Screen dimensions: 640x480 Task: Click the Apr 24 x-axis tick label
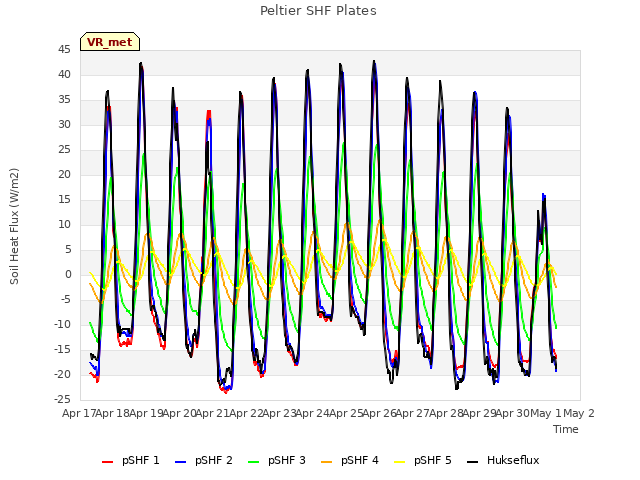pos(312,413)
